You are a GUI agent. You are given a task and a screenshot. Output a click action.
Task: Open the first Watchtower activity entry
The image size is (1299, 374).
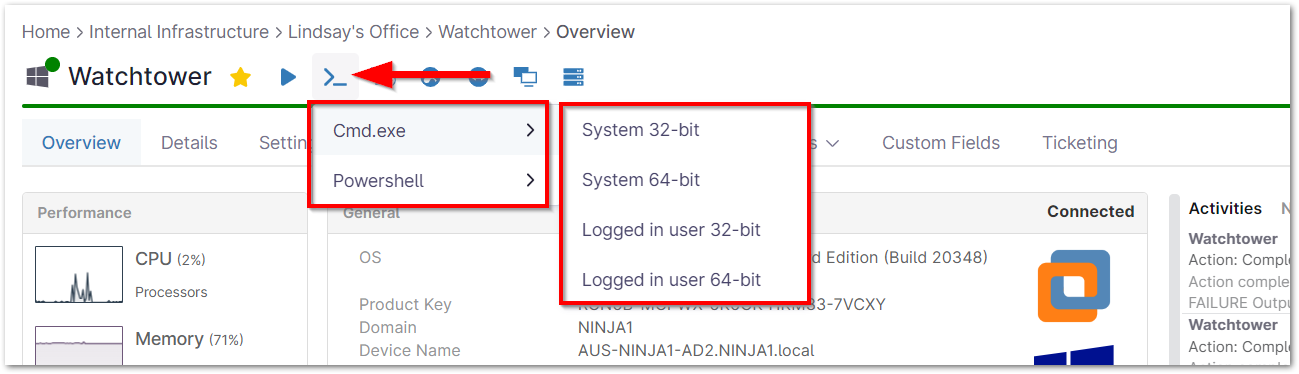(1233, 238)
